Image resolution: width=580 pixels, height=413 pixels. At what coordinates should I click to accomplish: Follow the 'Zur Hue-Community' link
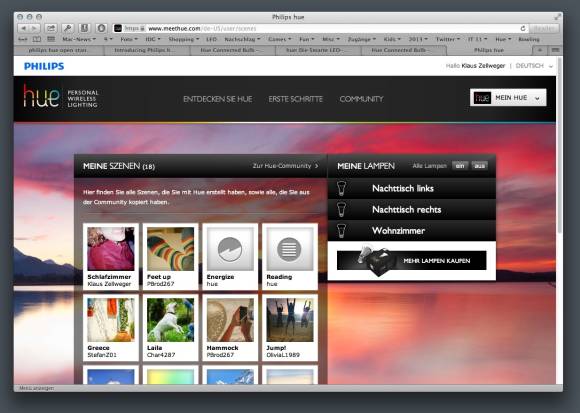[285, 166]
